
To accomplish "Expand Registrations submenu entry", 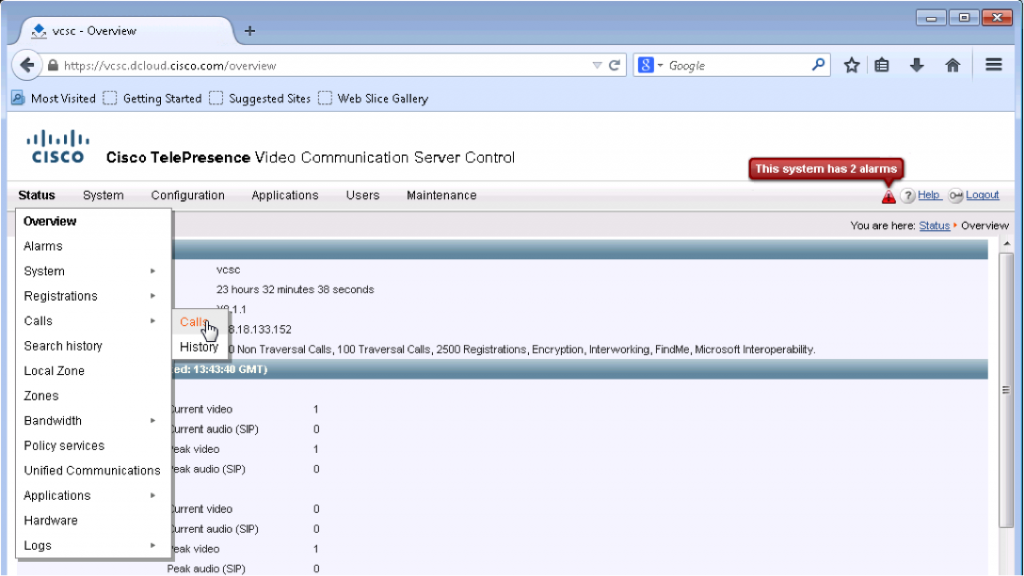I will click(93, 296).
